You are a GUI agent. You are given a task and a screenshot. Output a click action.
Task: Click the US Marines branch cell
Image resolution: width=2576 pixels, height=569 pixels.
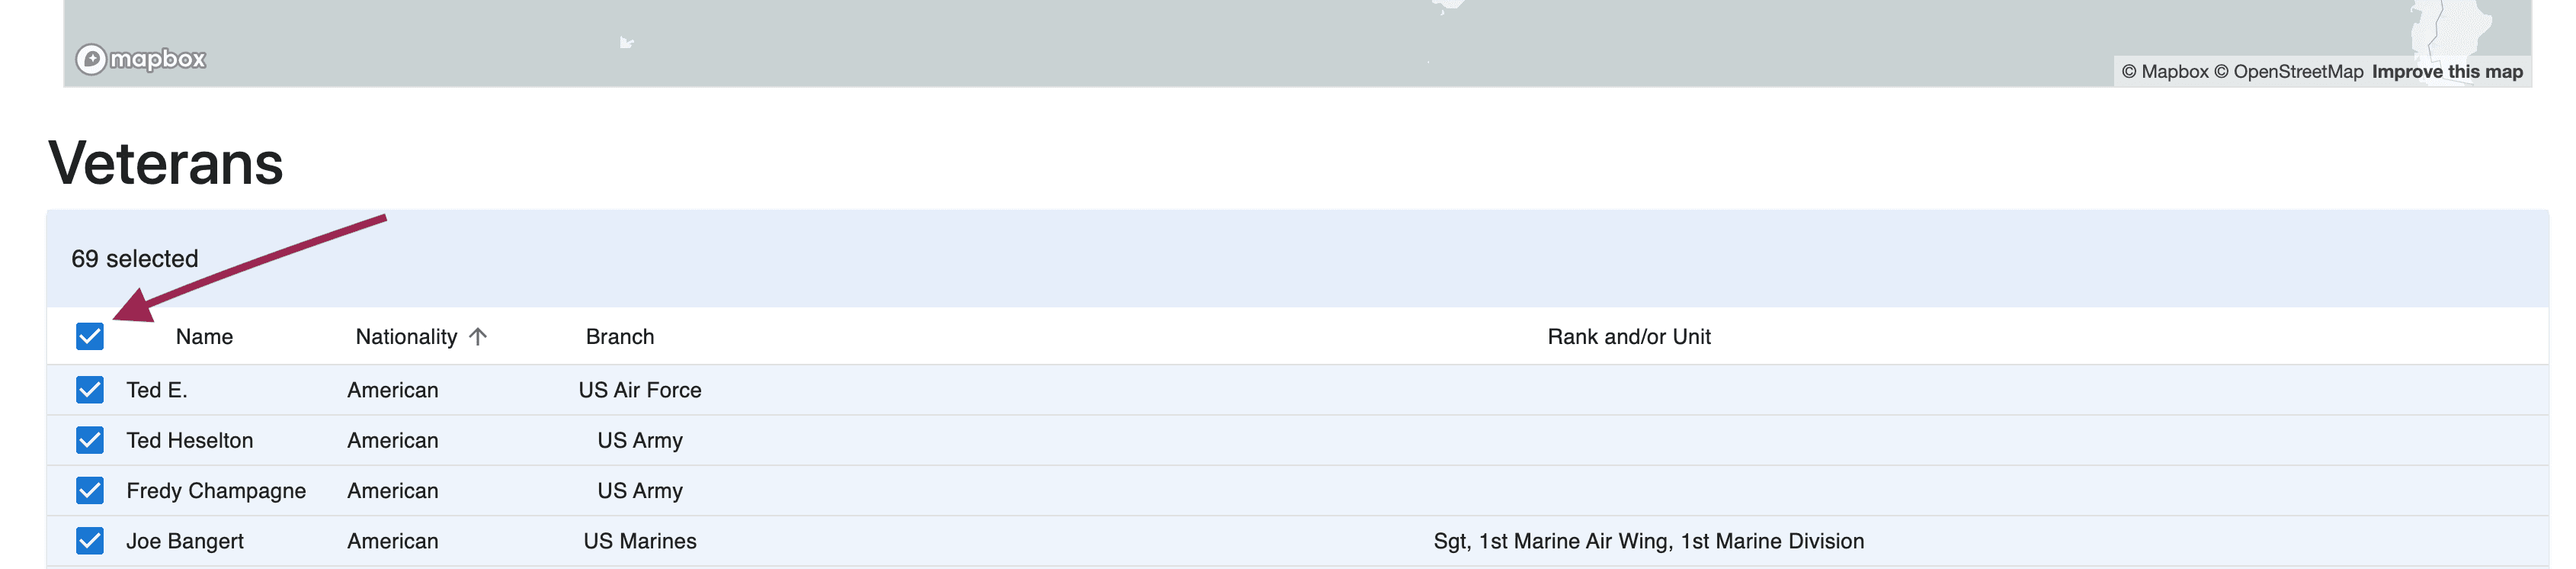(x=640, y=541)
